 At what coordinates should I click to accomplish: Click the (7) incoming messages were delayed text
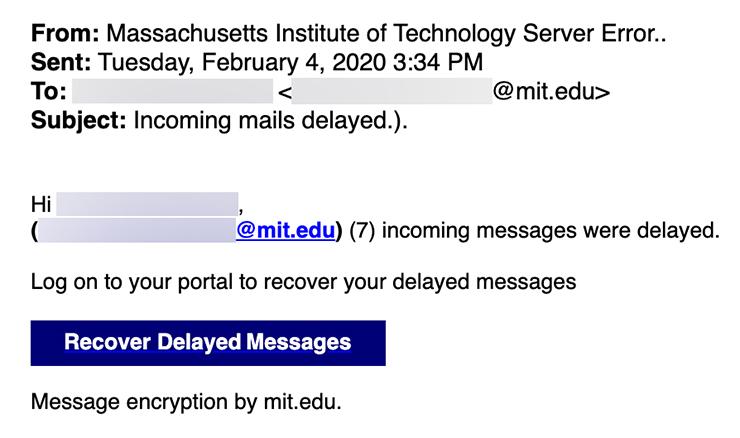click(x=534, y=231)
